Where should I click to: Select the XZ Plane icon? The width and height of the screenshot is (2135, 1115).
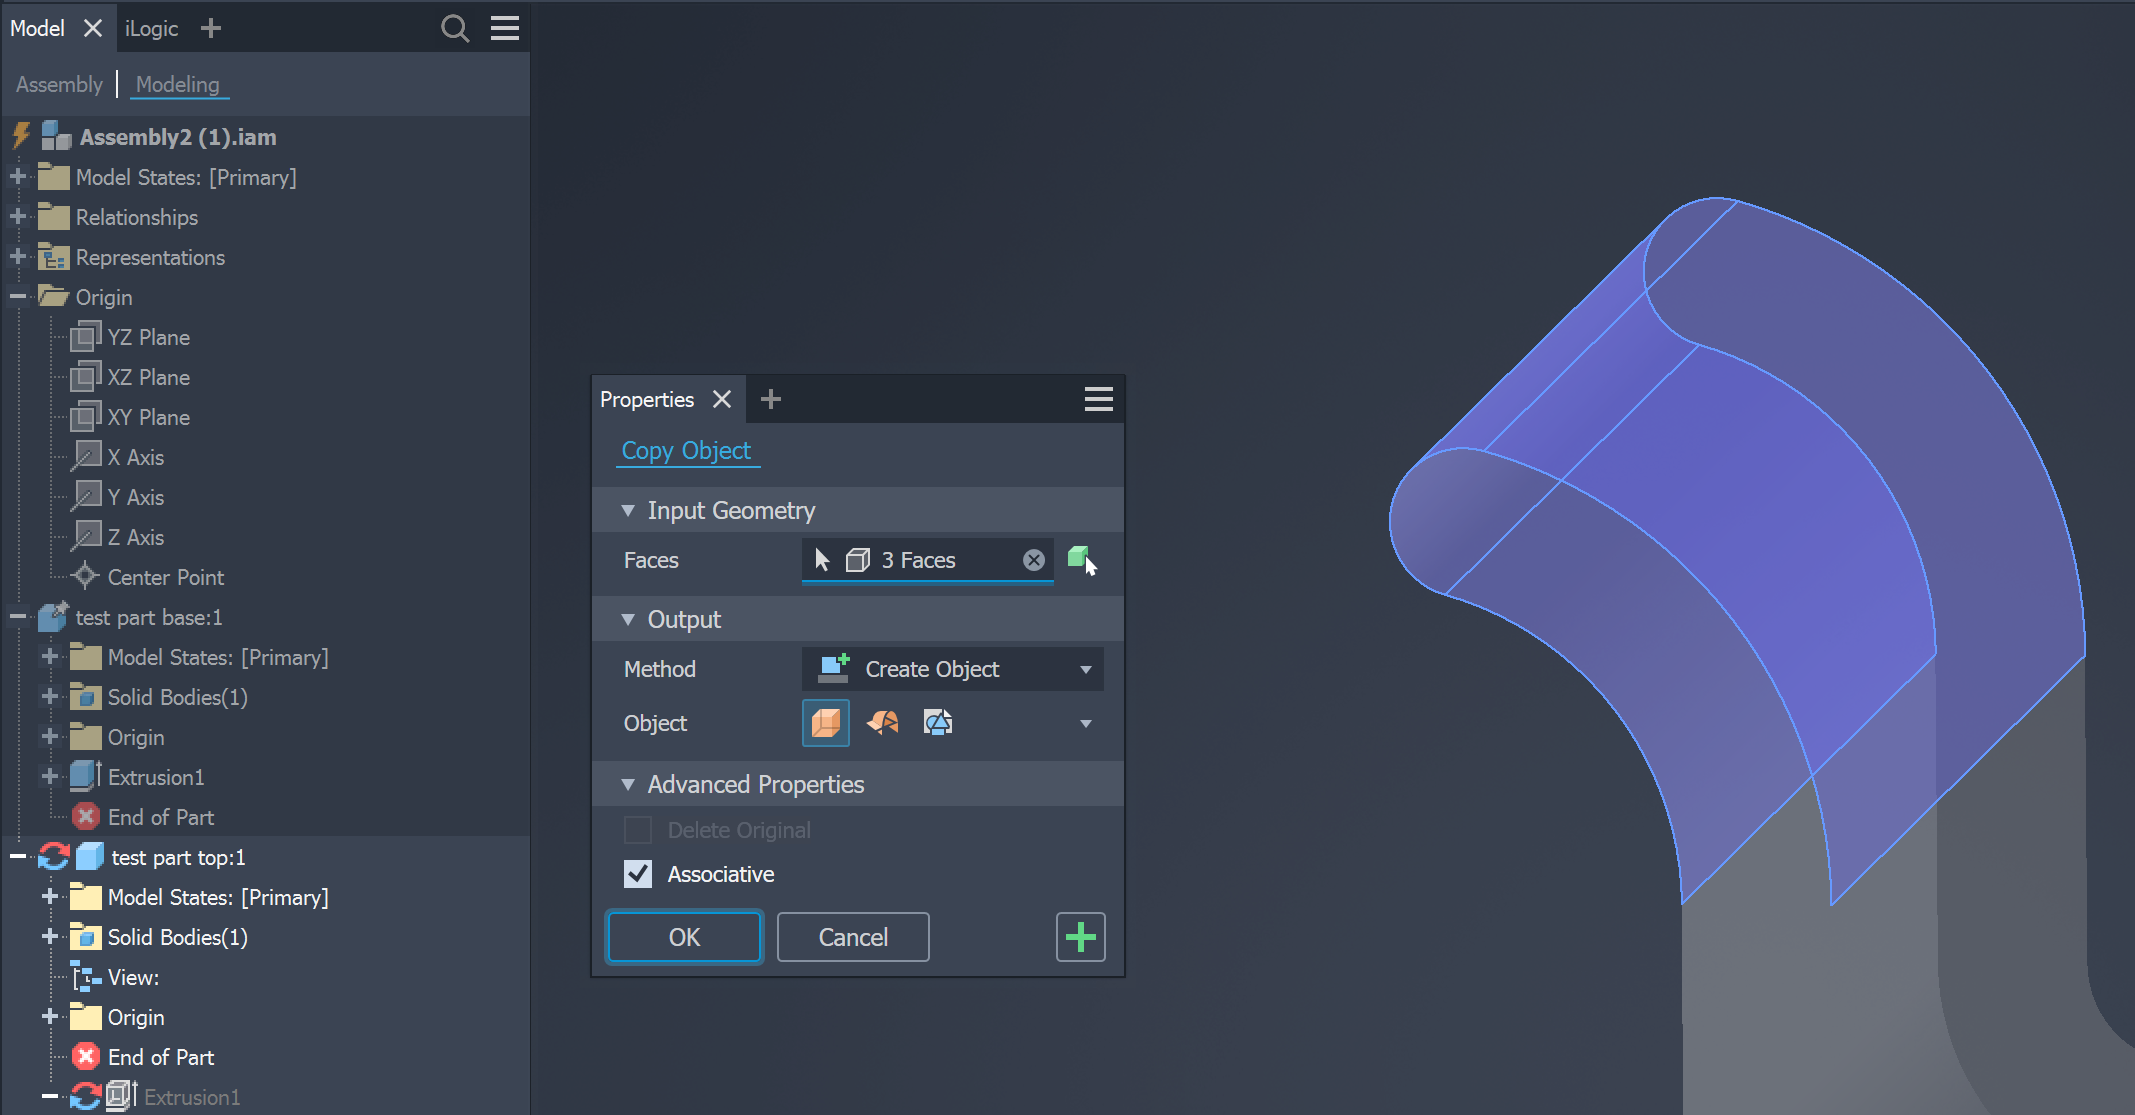coord(86,377)
